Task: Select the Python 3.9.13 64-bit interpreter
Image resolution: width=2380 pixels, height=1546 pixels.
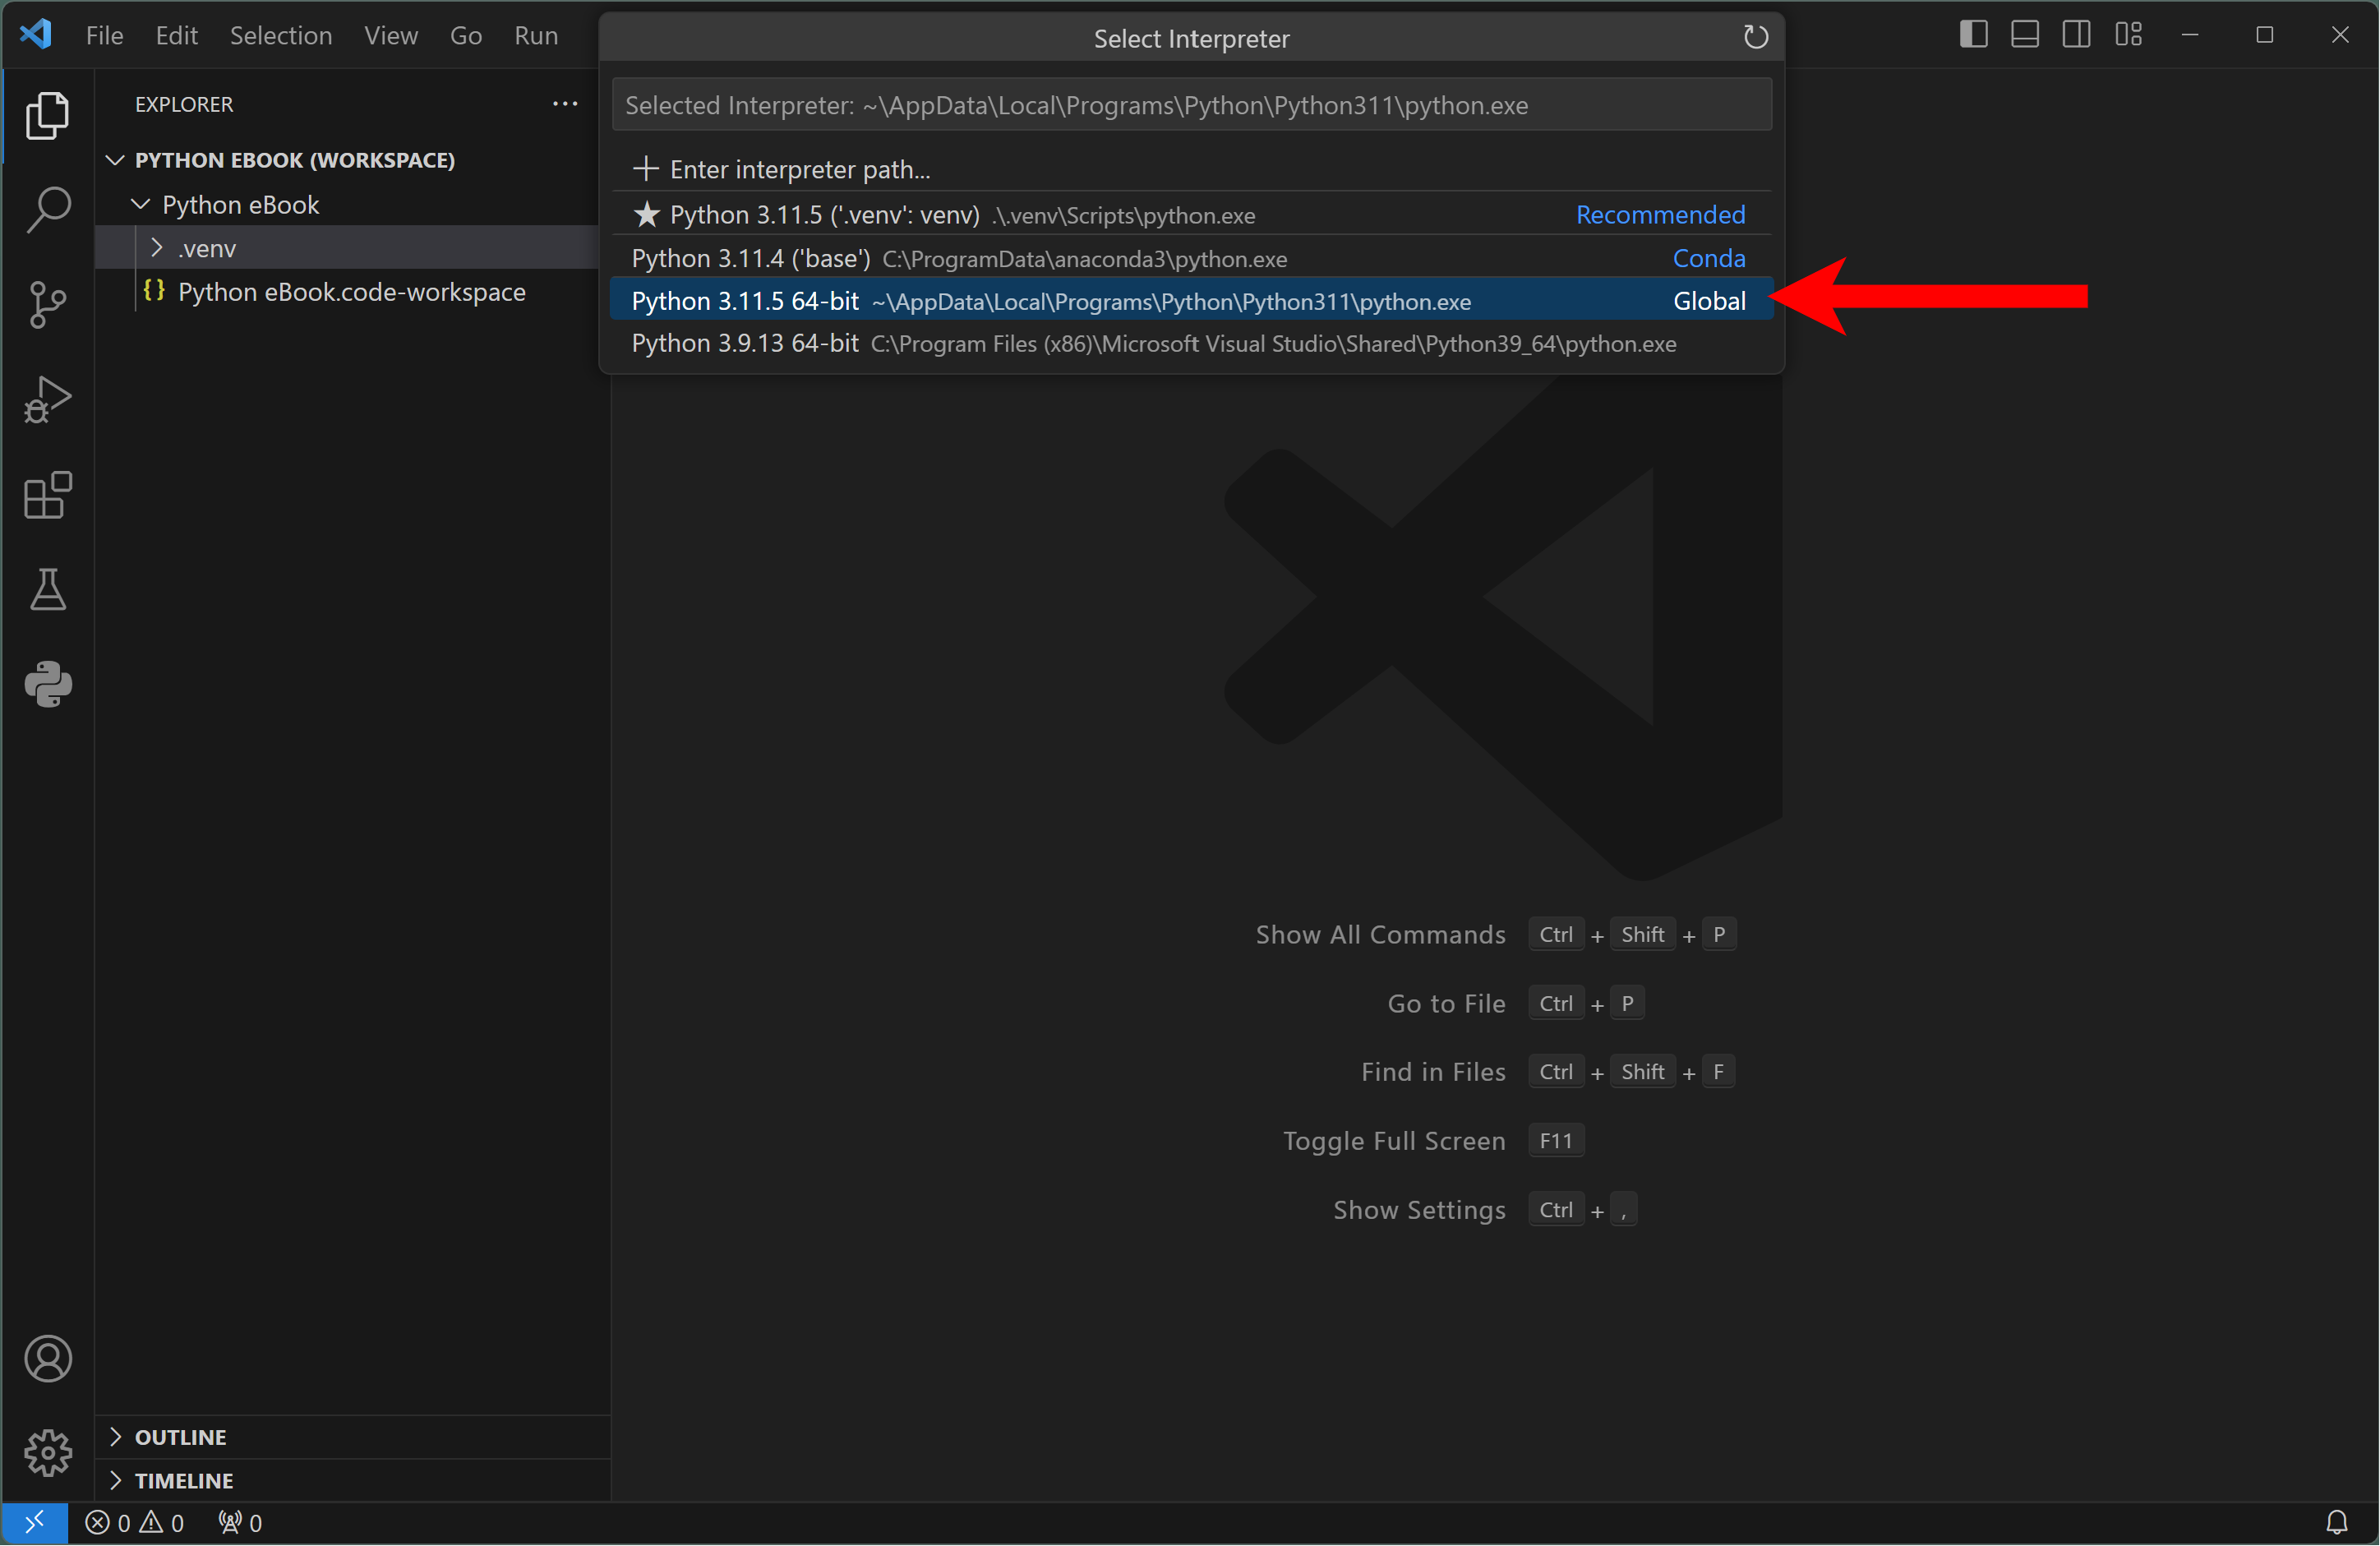Action: pos(1191,343)
